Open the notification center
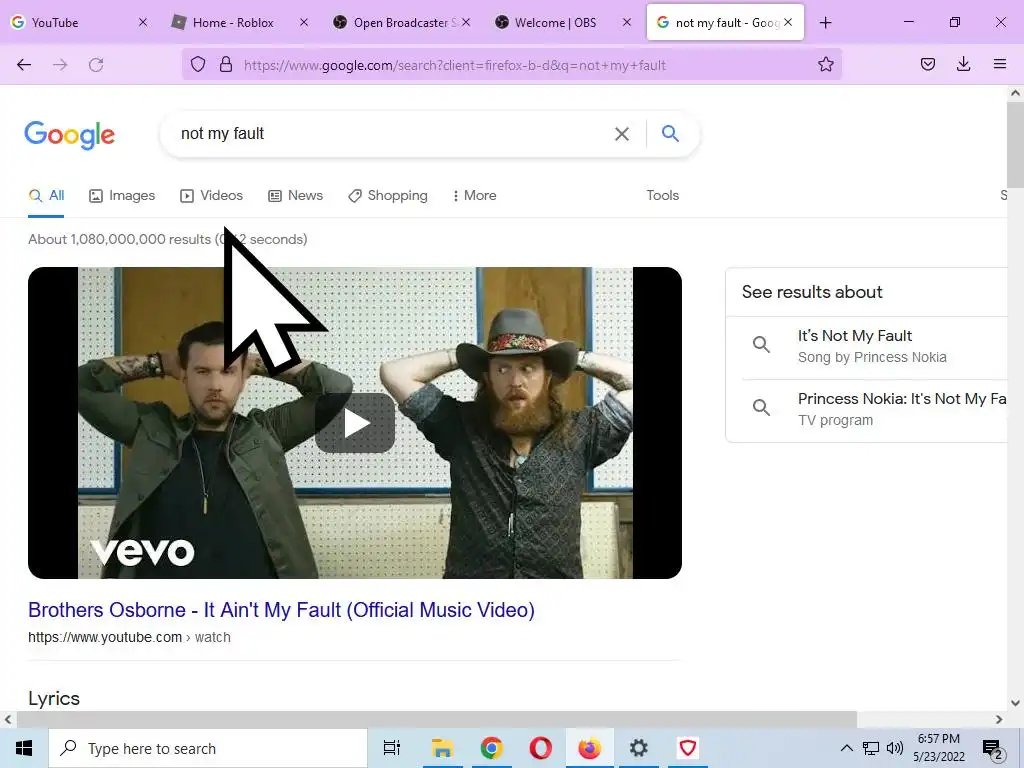The image size is (1024, 768). (x=993, y=749)
